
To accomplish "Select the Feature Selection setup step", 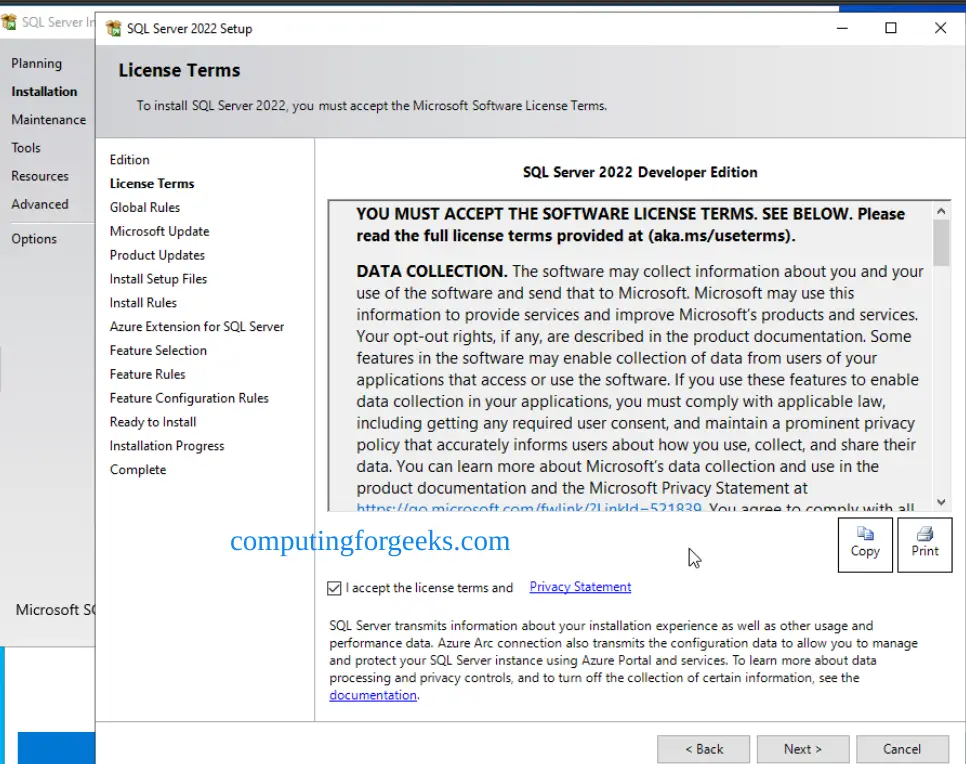I will point(158,351).
